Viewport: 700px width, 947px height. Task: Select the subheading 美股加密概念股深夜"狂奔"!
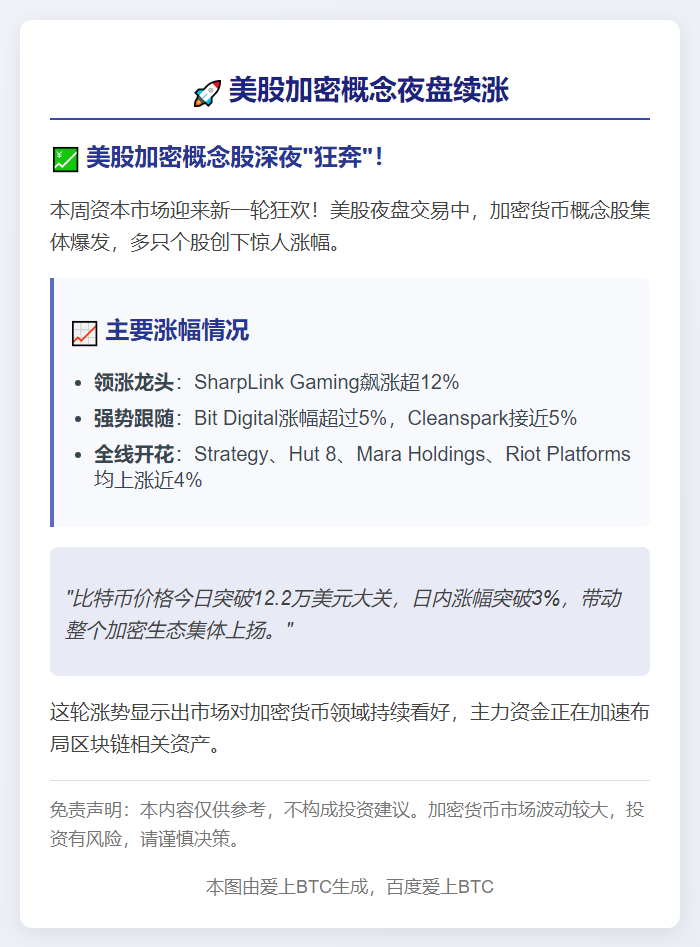click(235, 158)
